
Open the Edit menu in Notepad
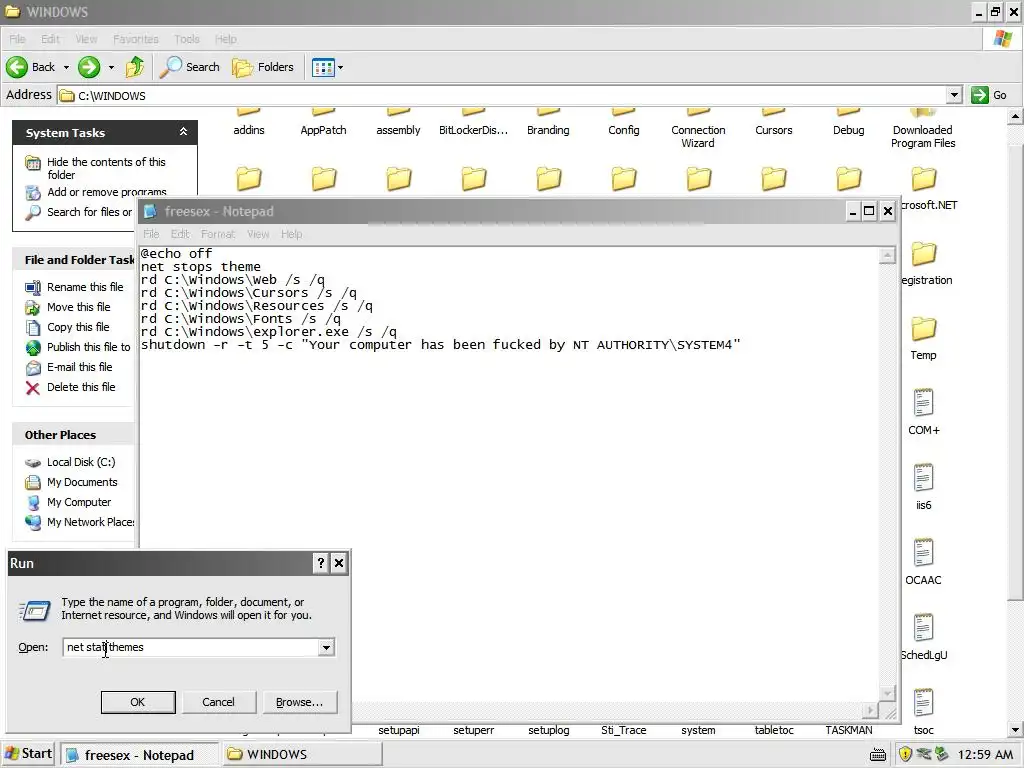180,234
